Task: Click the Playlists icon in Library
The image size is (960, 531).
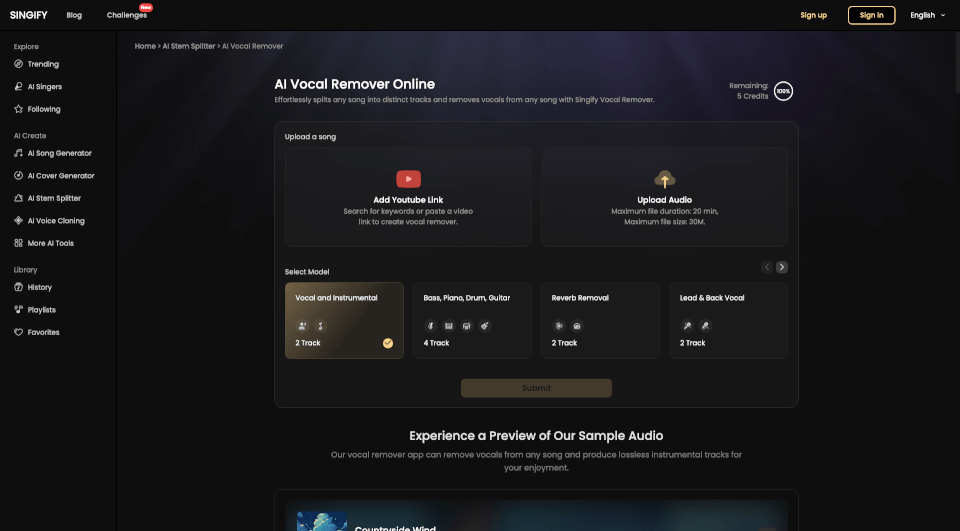Action: [x=18, y=310]
